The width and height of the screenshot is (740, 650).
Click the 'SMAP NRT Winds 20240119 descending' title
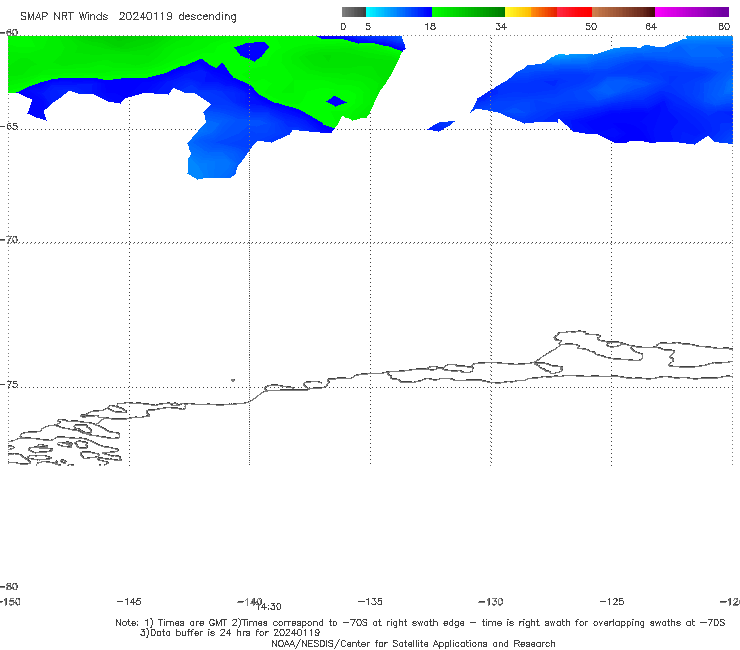click(x=128, y=17)
